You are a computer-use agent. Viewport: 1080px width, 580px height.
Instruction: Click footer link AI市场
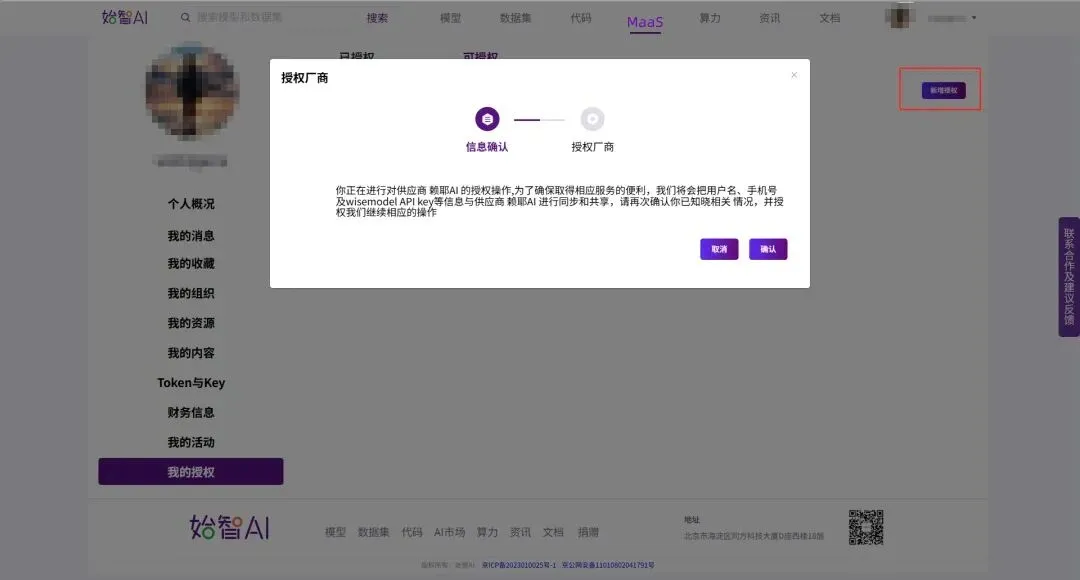[449, 532]
